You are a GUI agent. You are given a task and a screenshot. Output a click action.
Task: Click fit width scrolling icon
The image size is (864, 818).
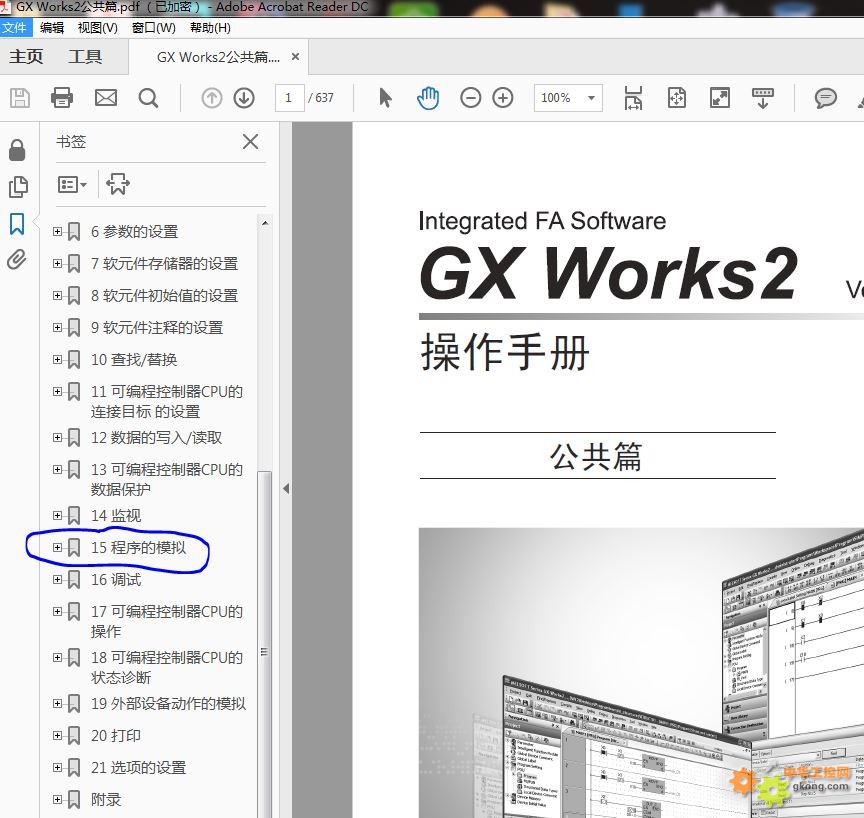coord(633,98)
